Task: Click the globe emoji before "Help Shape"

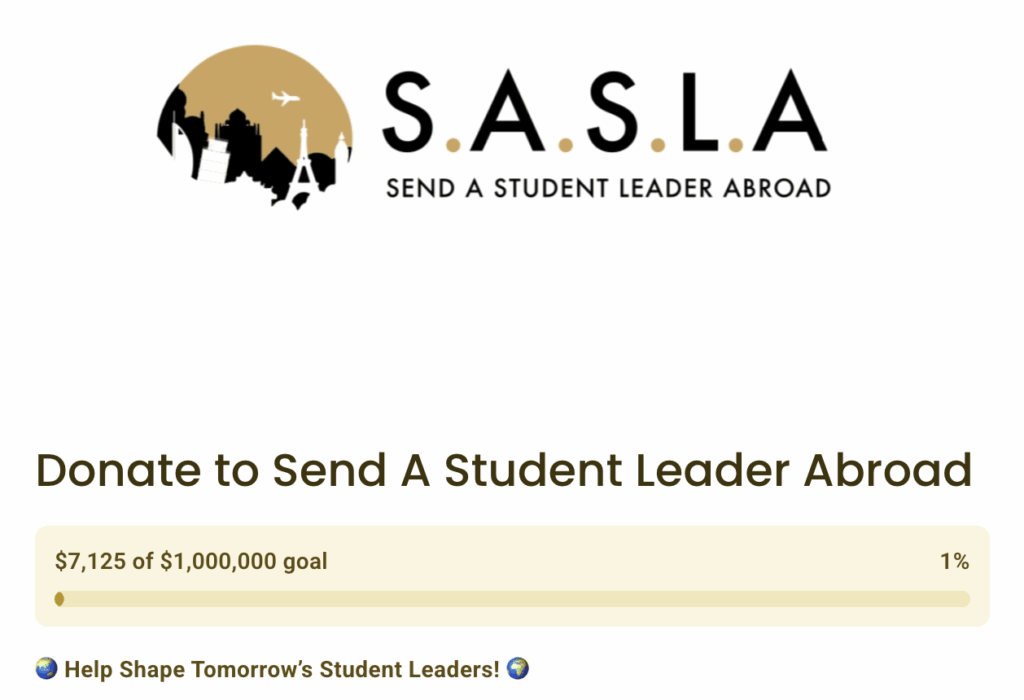Action: pyautogui.click(x=46, y=668)
